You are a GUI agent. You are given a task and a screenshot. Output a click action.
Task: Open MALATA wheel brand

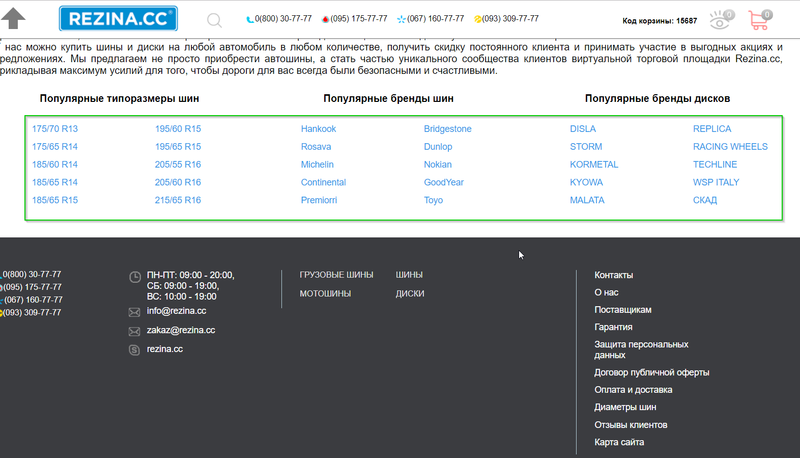587,200
